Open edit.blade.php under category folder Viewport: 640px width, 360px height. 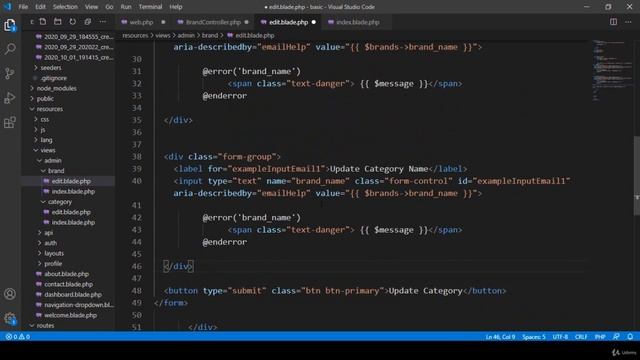coord(71,212)
